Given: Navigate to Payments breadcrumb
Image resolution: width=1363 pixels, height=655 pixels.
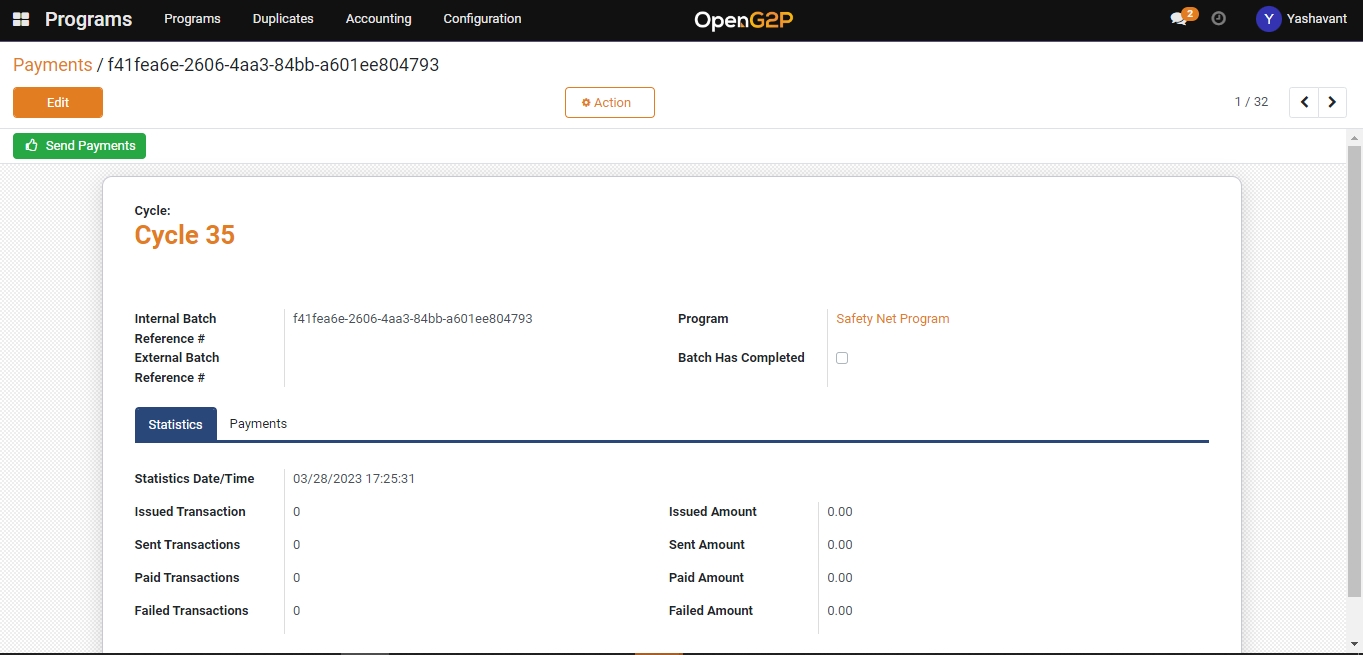Looking at the screenshot, I should [52, 65].
